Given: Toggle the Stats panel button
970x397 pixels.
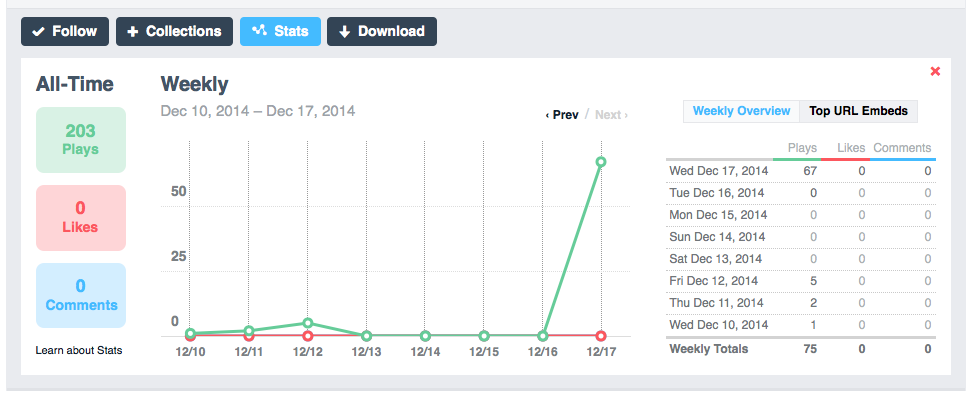Looking at the screenshot, I should click(280, 32).
